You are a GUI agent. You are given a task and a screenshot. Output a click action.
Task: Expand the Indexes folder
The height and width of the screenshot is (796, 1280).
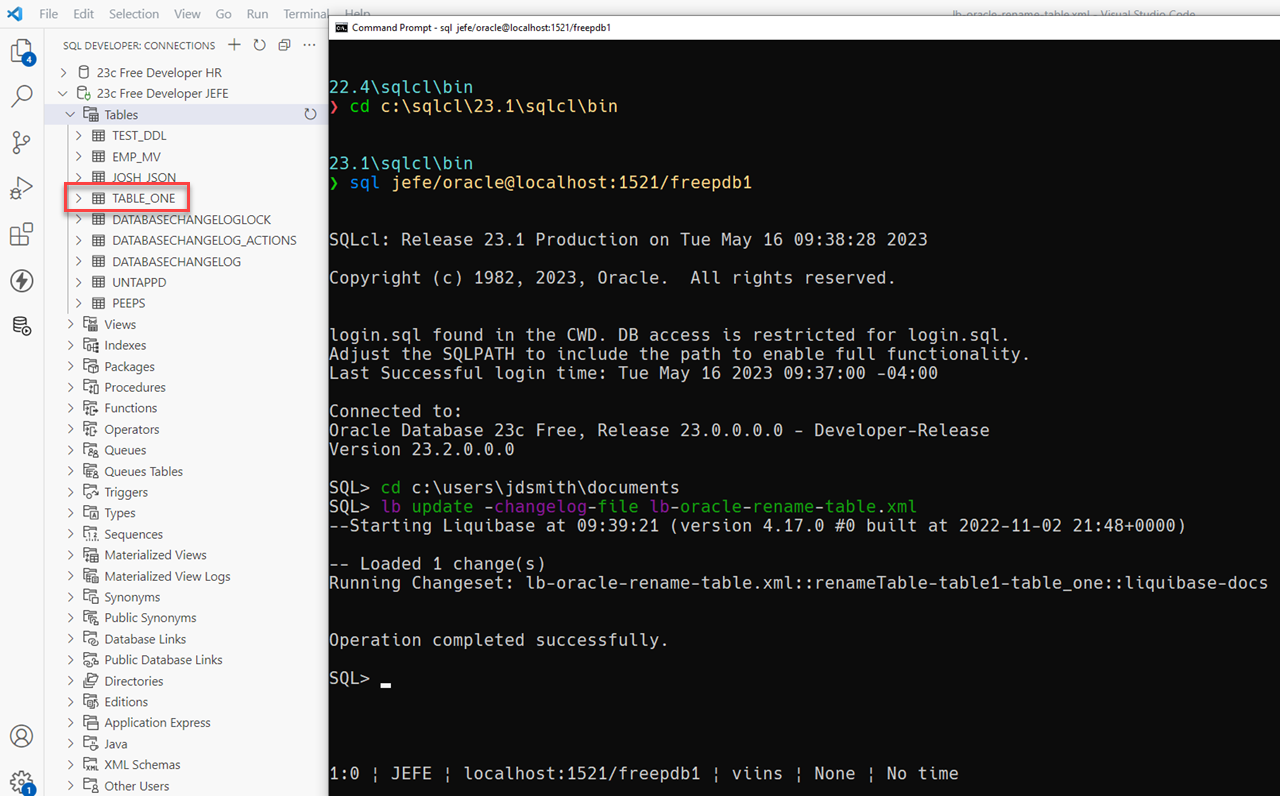coord(71,346)
